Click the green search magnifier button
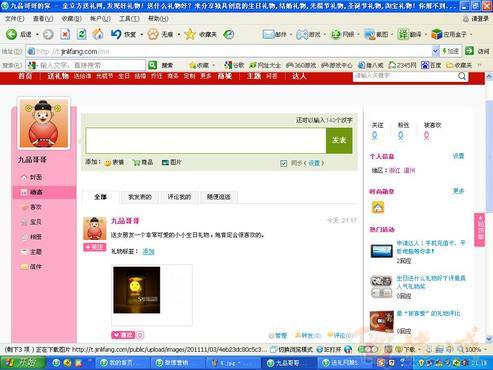 [152, 65]
